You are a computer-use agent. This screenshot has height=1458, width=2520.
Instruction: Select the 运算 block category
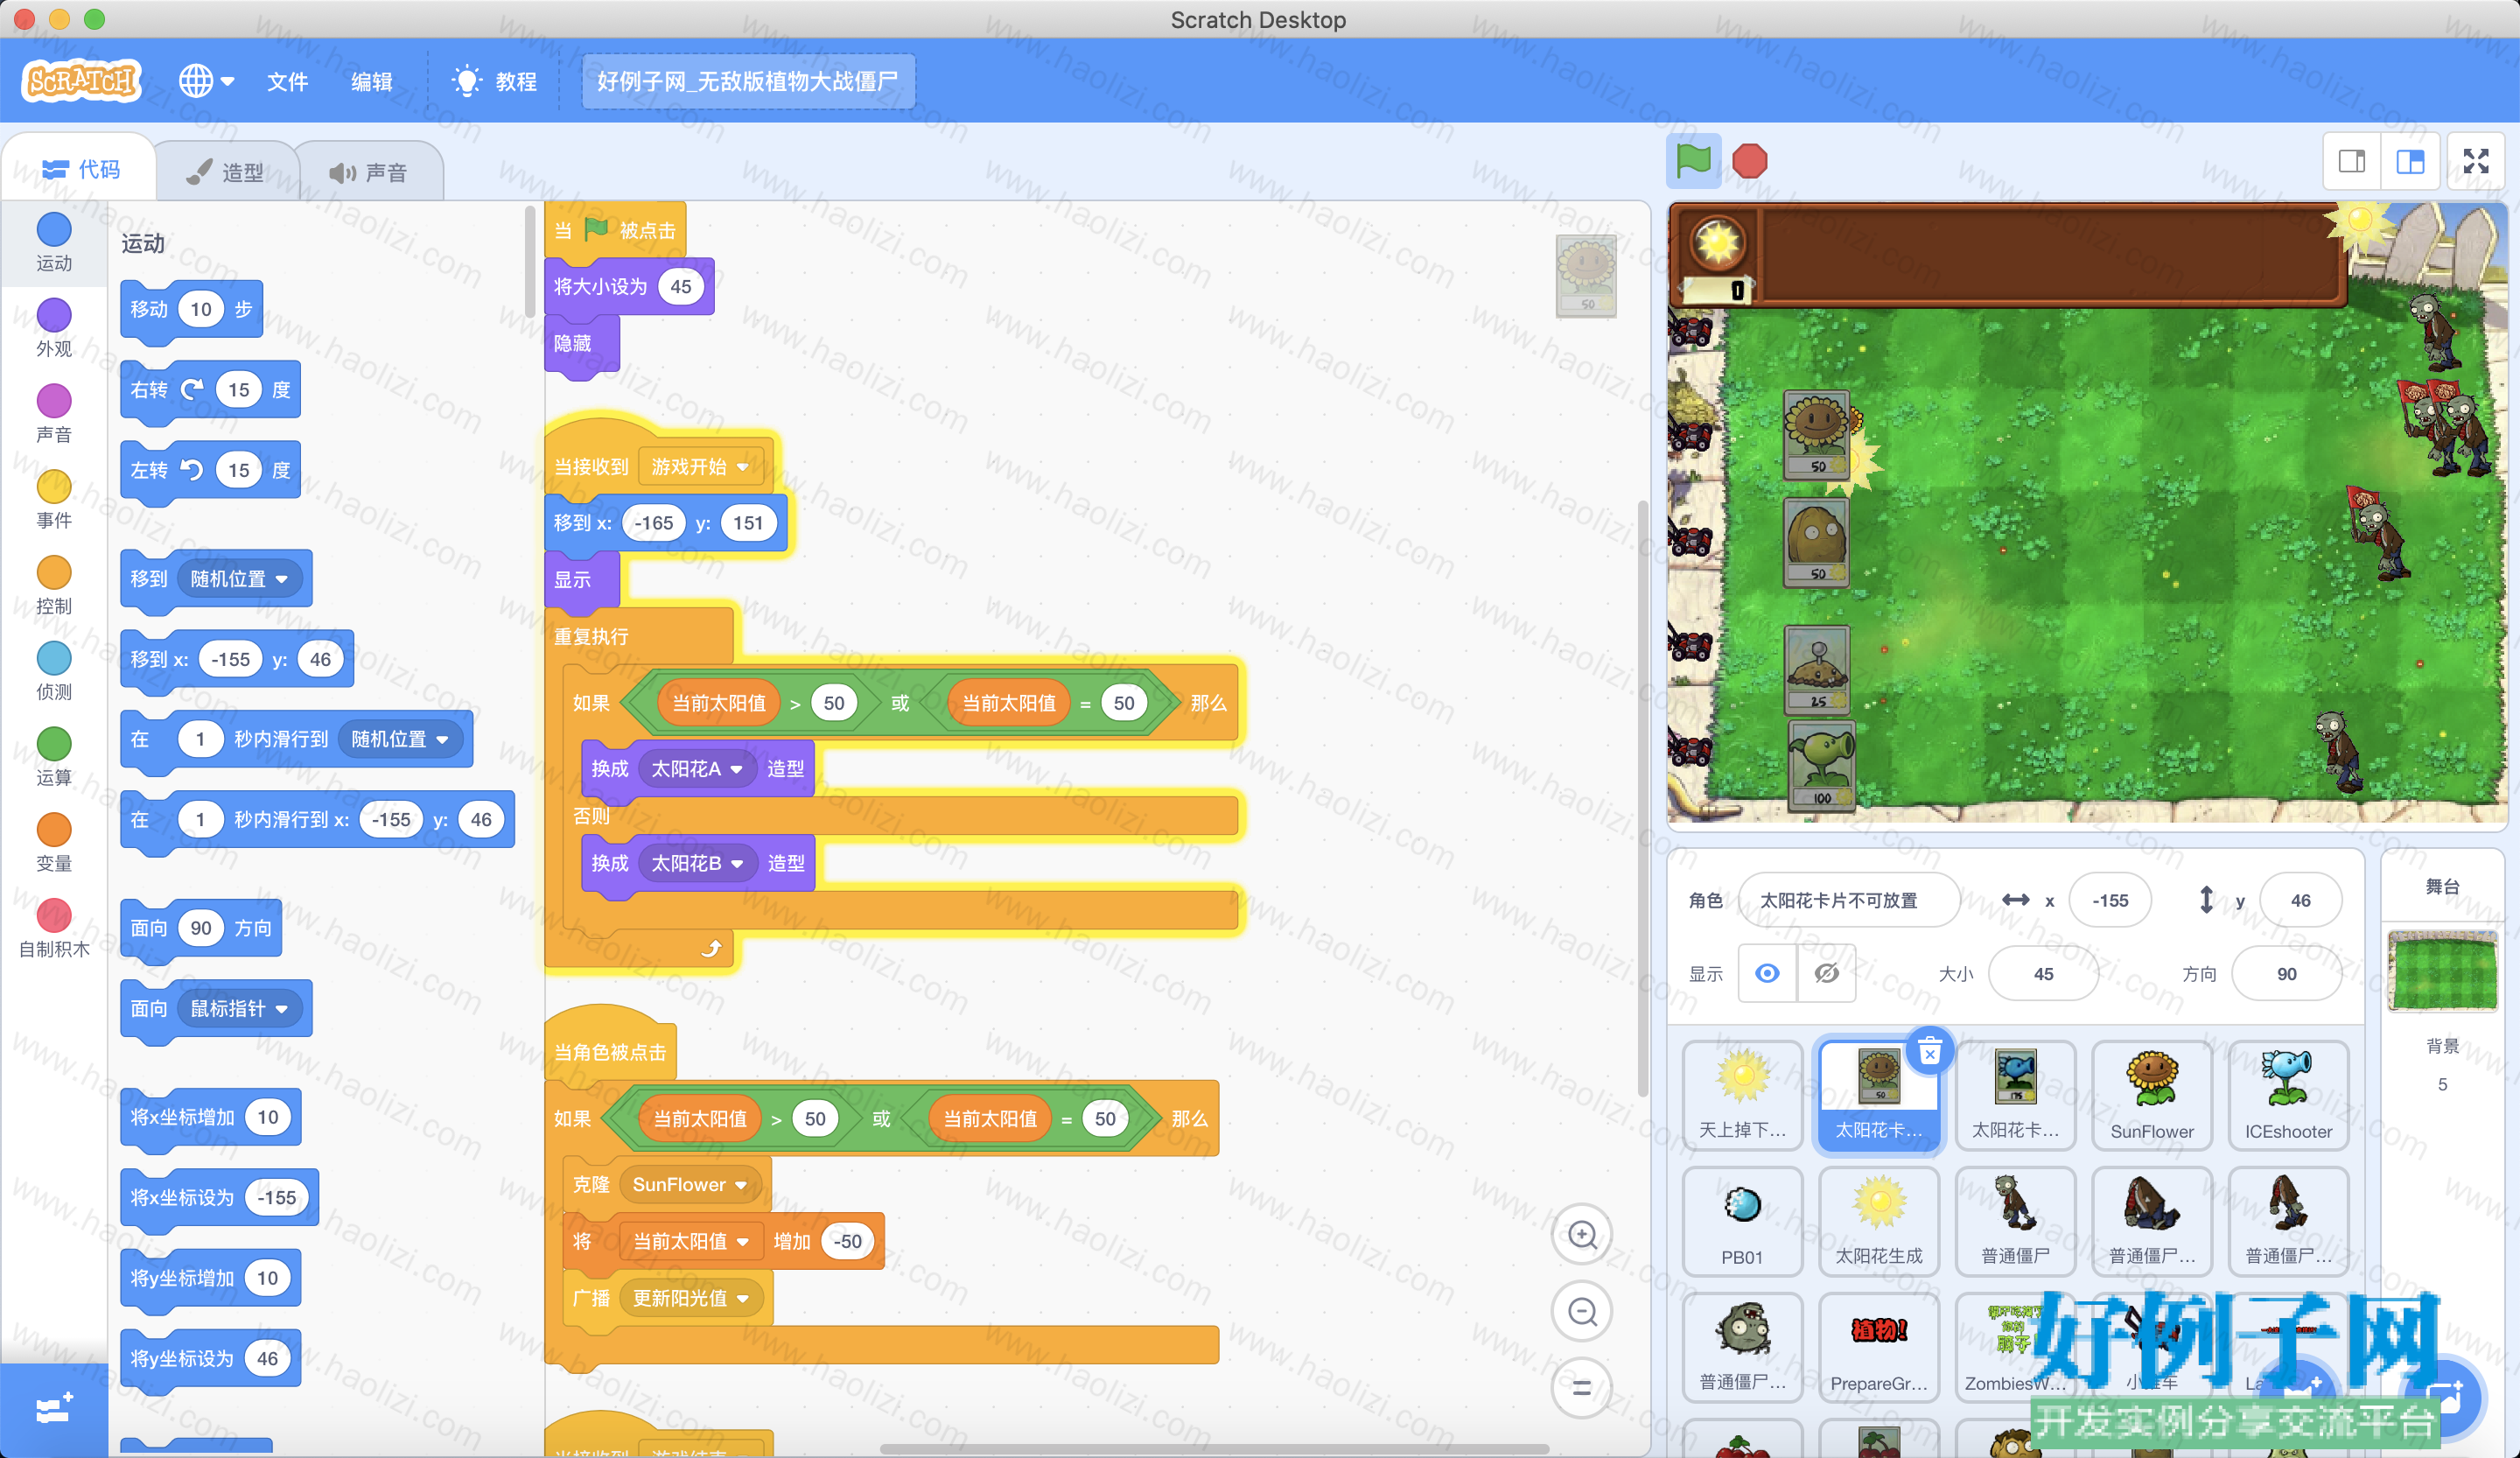[x=54, y=758]
